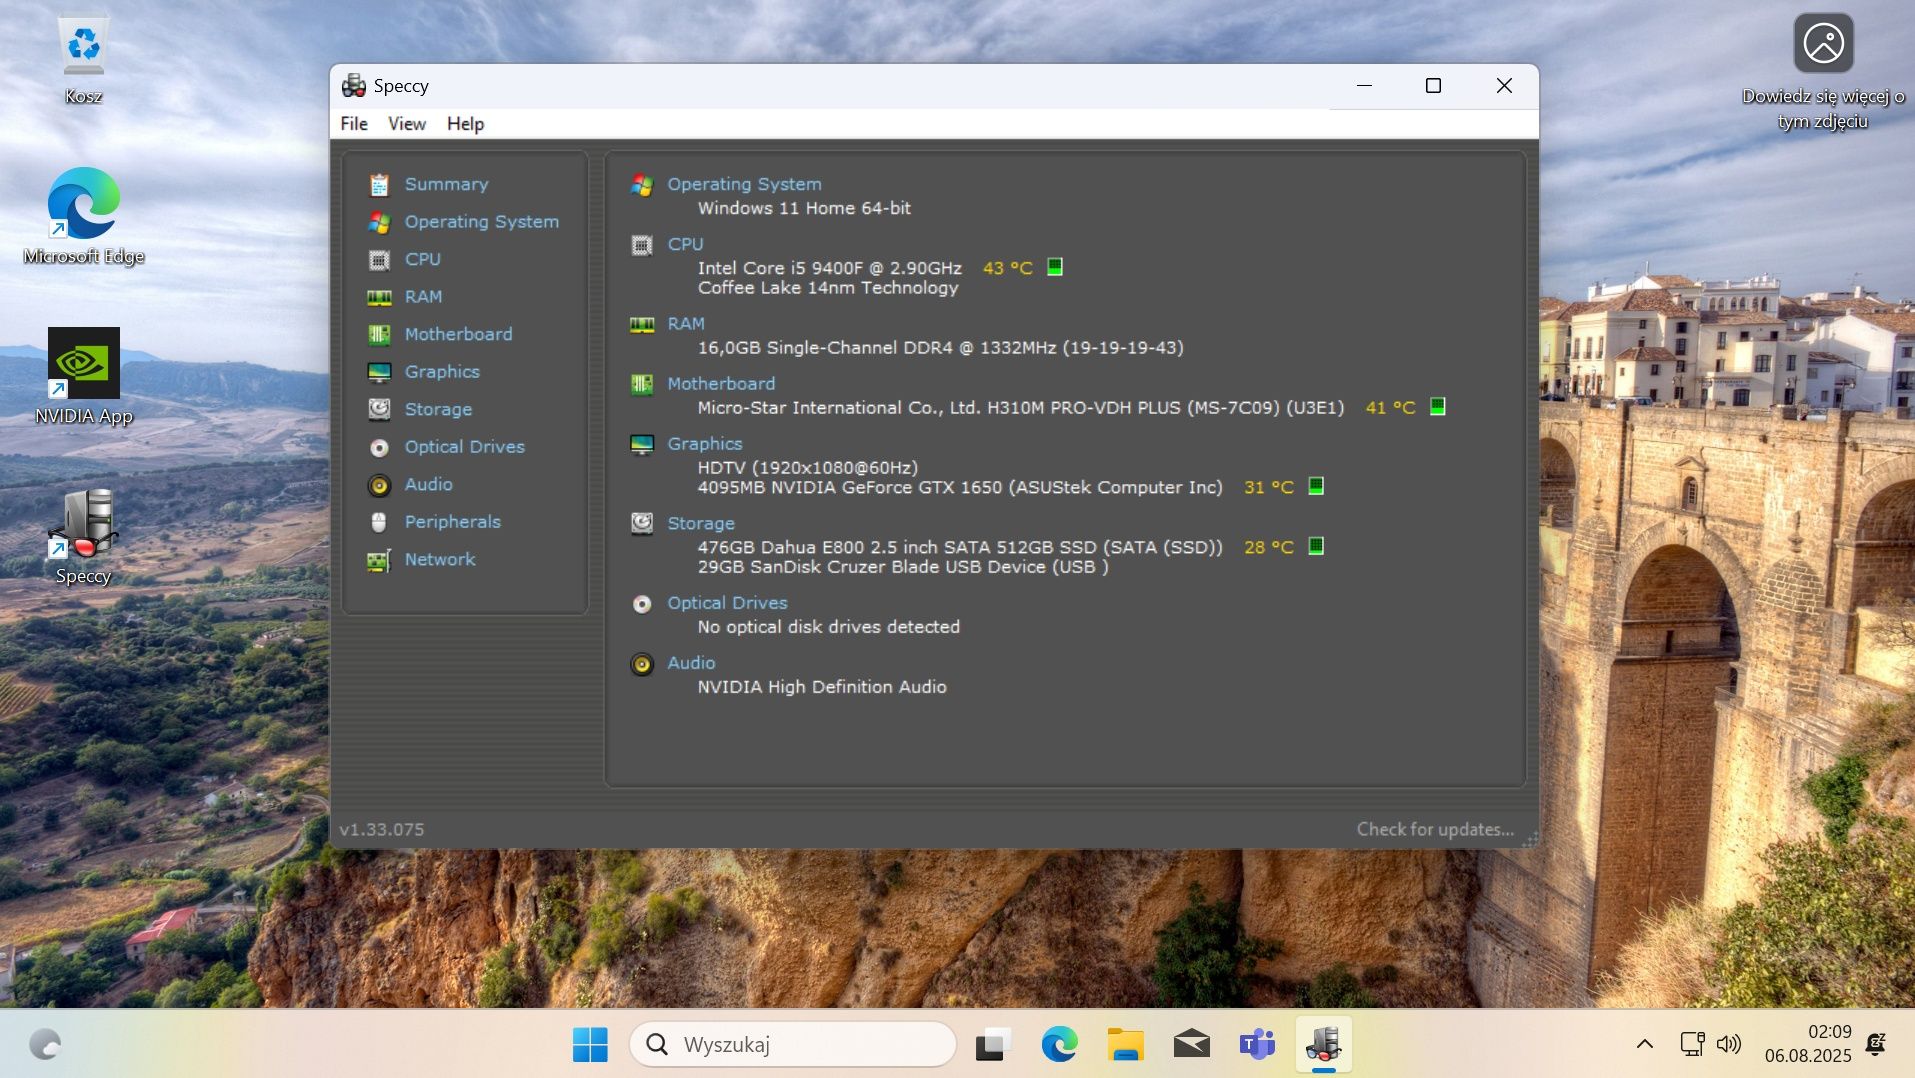Click the Speccy title bar app icon
This screenshot has height=1078, width=1915.
click(x=353, y=85)
